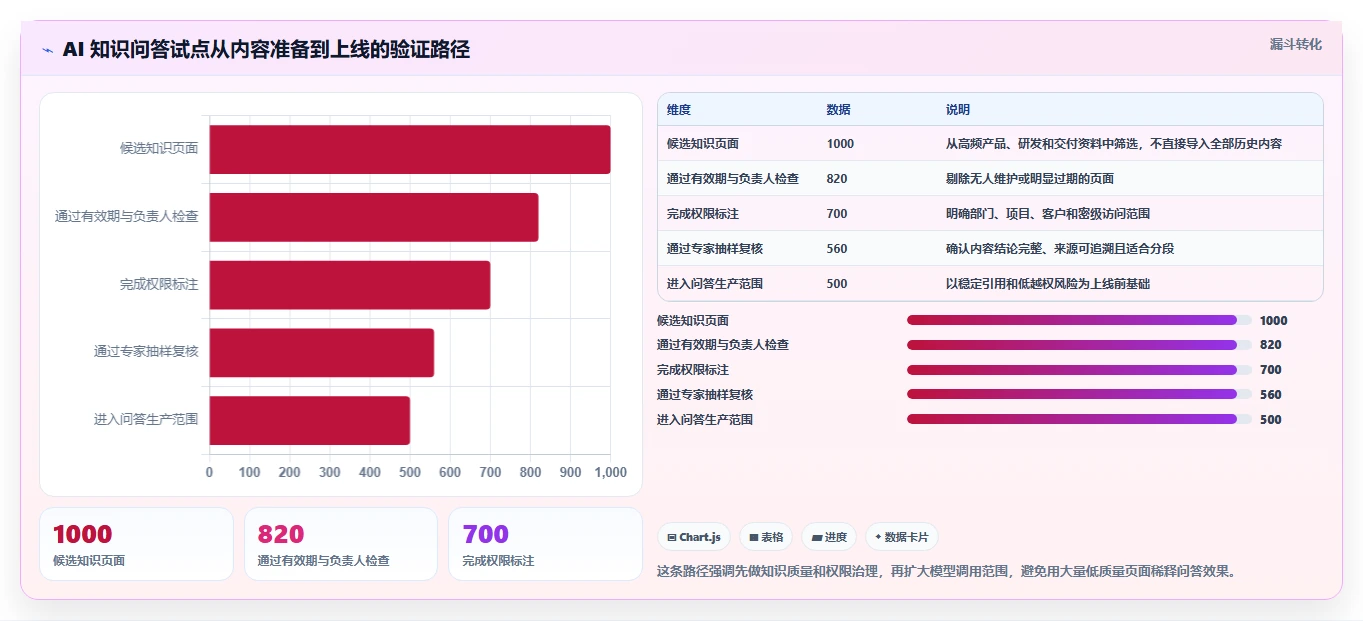Click the 完成权限标注 progress list label
1363x621 pixels.
(693, 370)
